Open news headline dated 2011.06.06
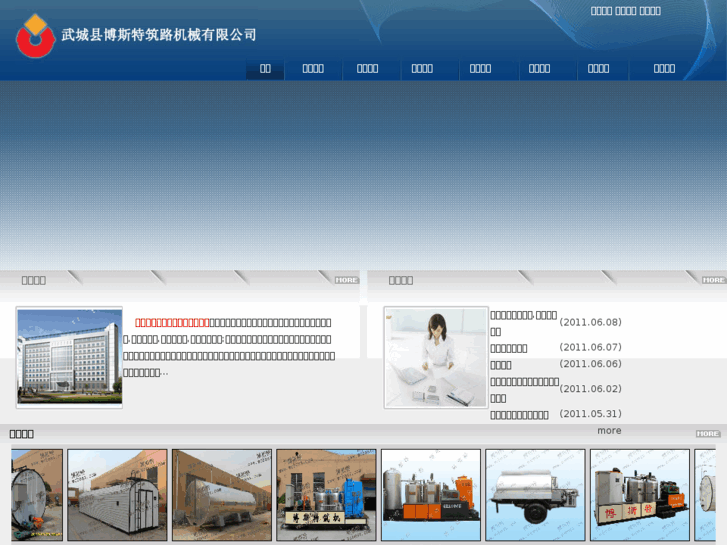The image size is (727, 545). point(501,365)
